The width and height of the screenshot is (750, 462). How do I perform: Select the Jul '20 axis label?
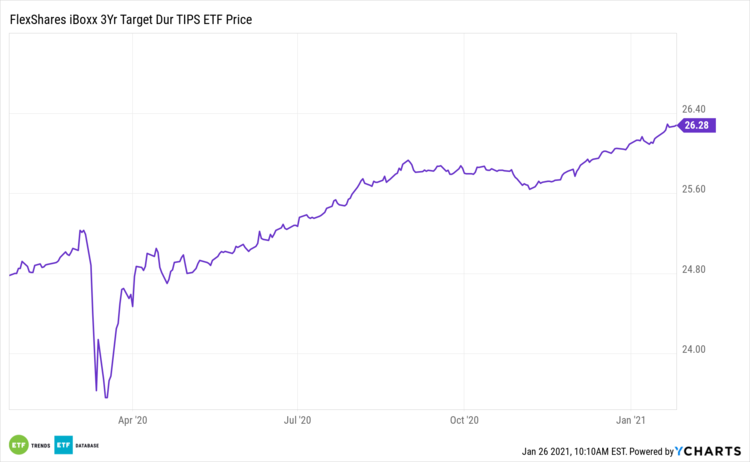click(298, 421)
